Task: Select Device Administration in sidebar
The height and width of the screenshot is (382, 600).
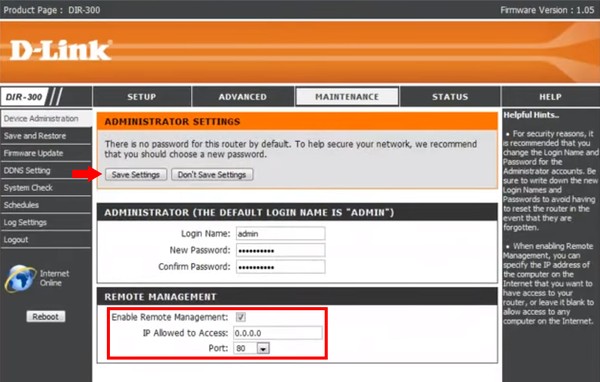Action: (46, 119)
